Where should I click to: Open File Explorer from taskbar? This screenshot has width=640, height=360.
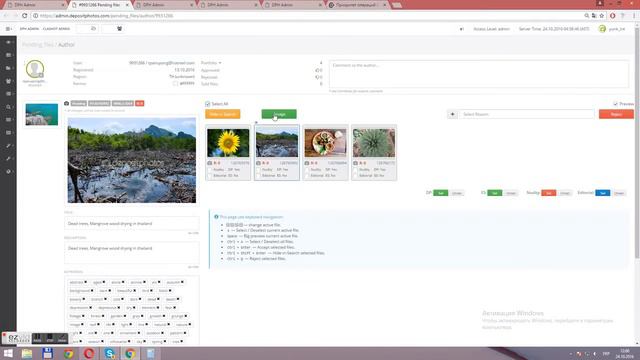tap(27, 353)
